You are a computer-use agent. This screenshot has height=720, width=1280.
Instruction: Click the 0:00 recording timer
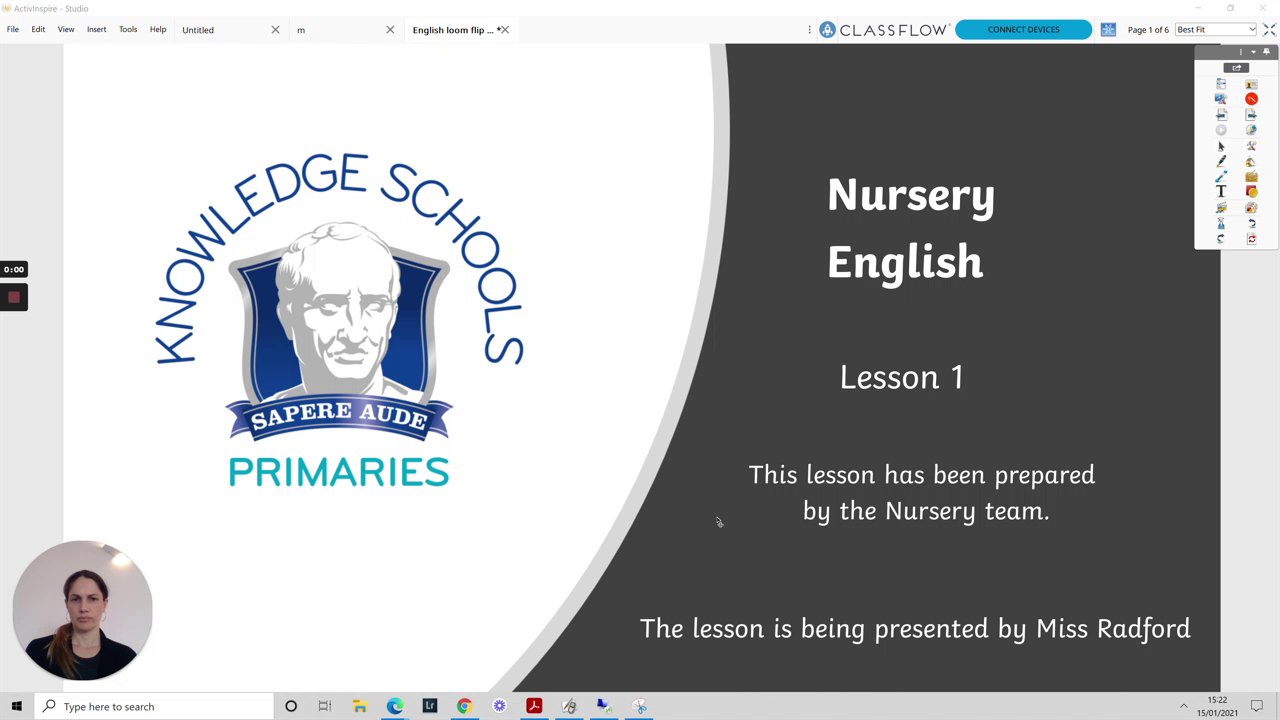14,269
